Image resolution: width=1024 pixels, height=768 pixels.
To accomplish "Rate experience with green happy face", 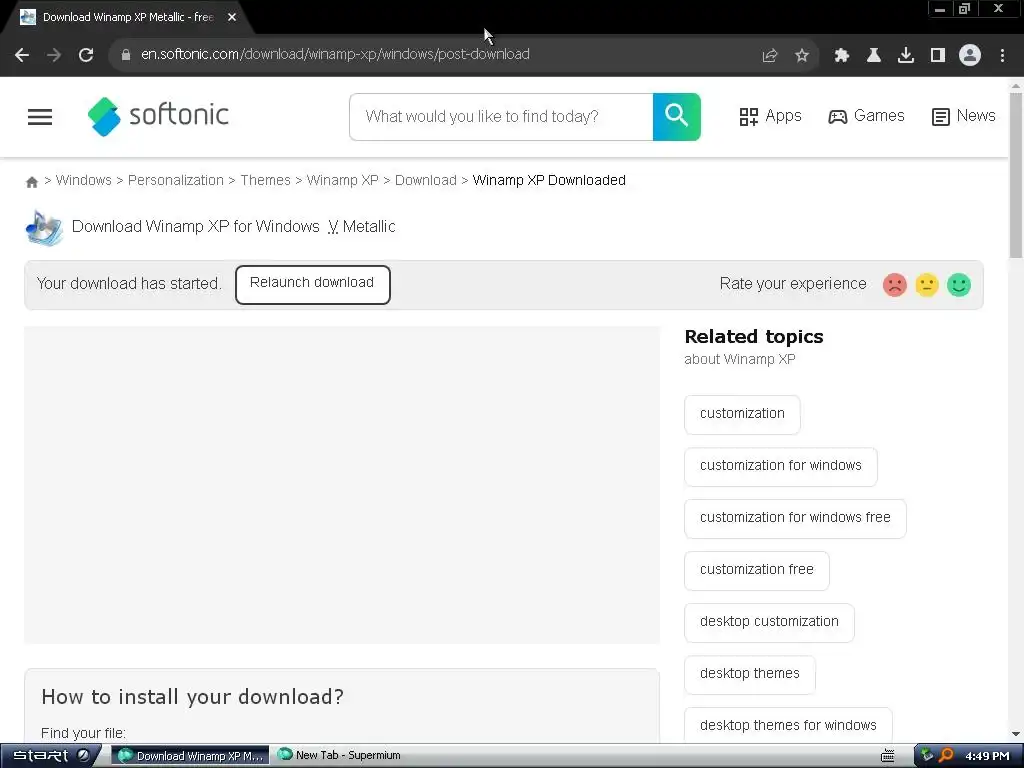I will pyautogui.click(x=959, y=285).
